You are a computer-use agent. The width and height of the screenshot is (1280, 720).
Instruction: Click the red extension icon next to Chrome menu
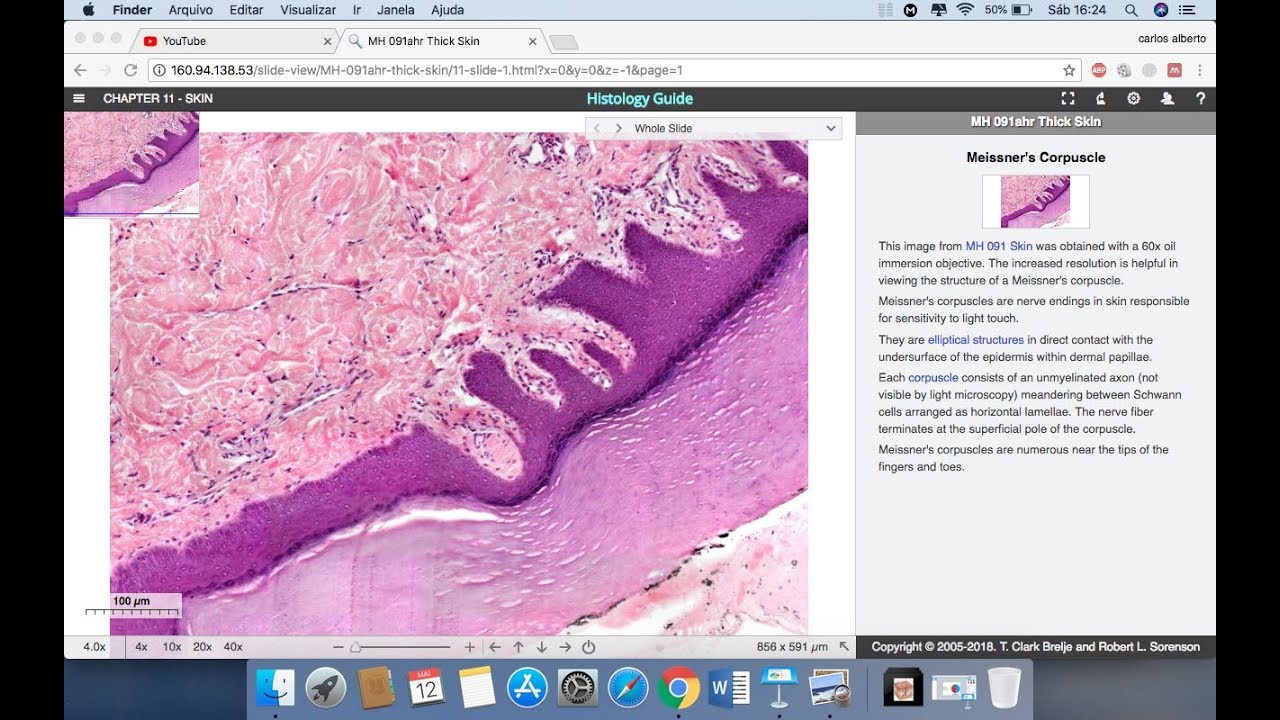click(1174, 70)
